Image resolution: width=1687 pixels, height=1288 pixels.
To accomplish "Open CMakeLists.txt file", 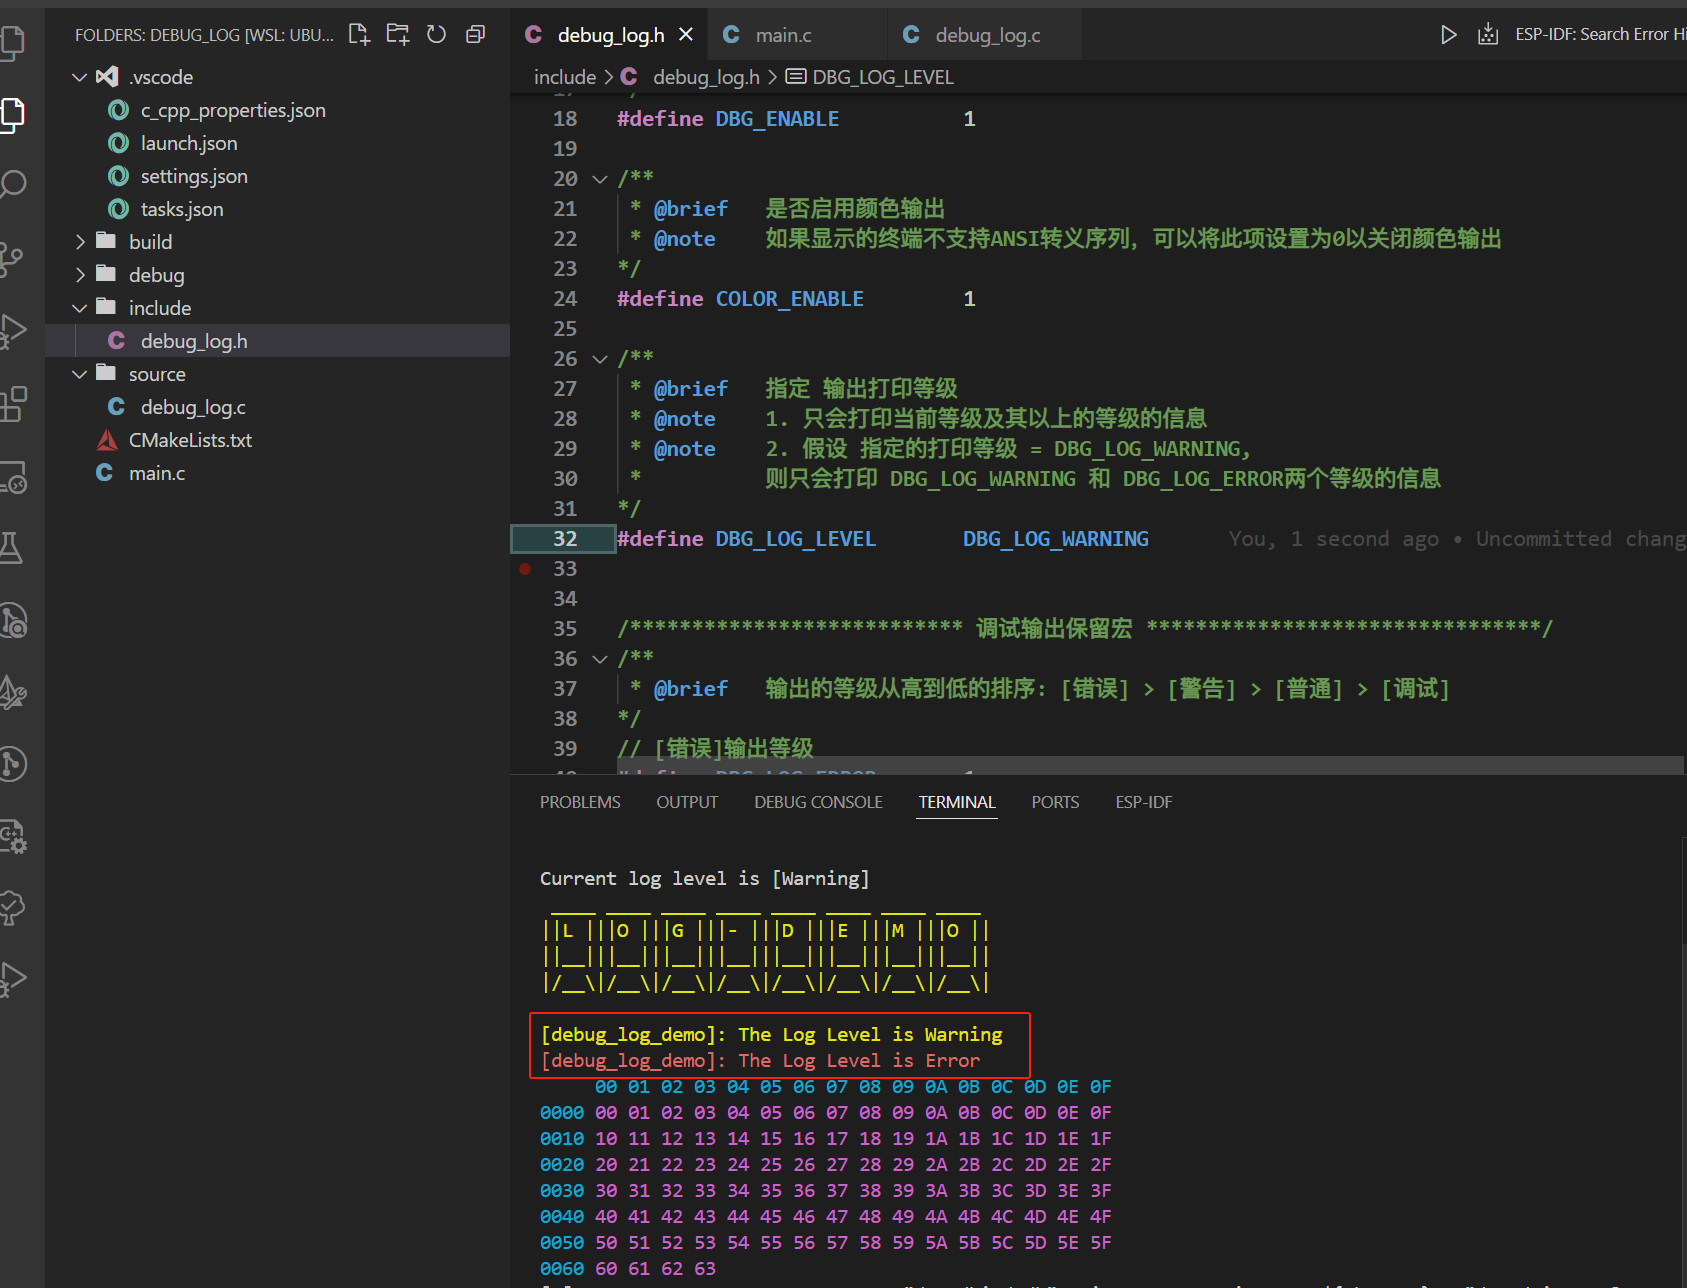I will [x=278, y=440].
